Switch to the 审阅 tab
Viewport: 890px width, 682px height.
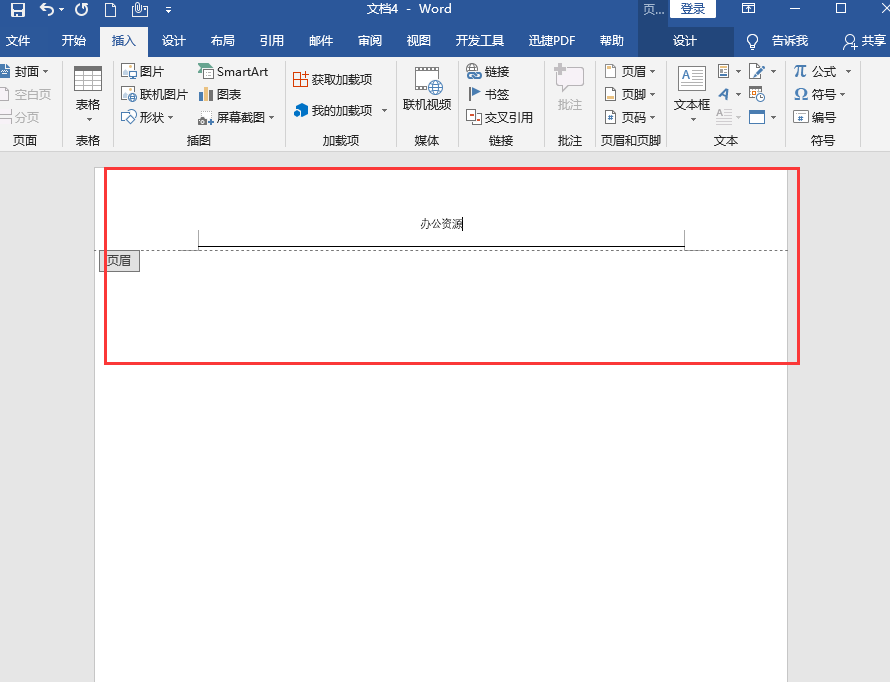[x=370, y=41]
